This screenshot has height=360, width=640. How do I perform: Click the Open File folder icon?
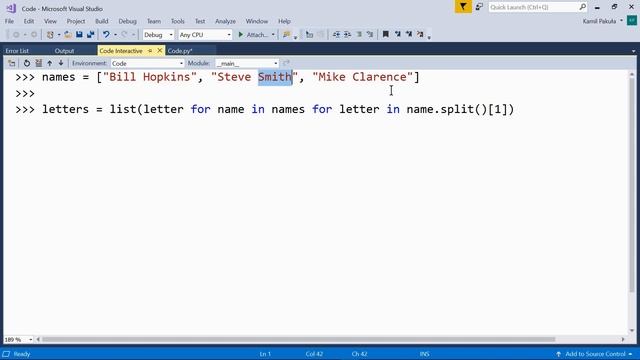tap(68, 35)
